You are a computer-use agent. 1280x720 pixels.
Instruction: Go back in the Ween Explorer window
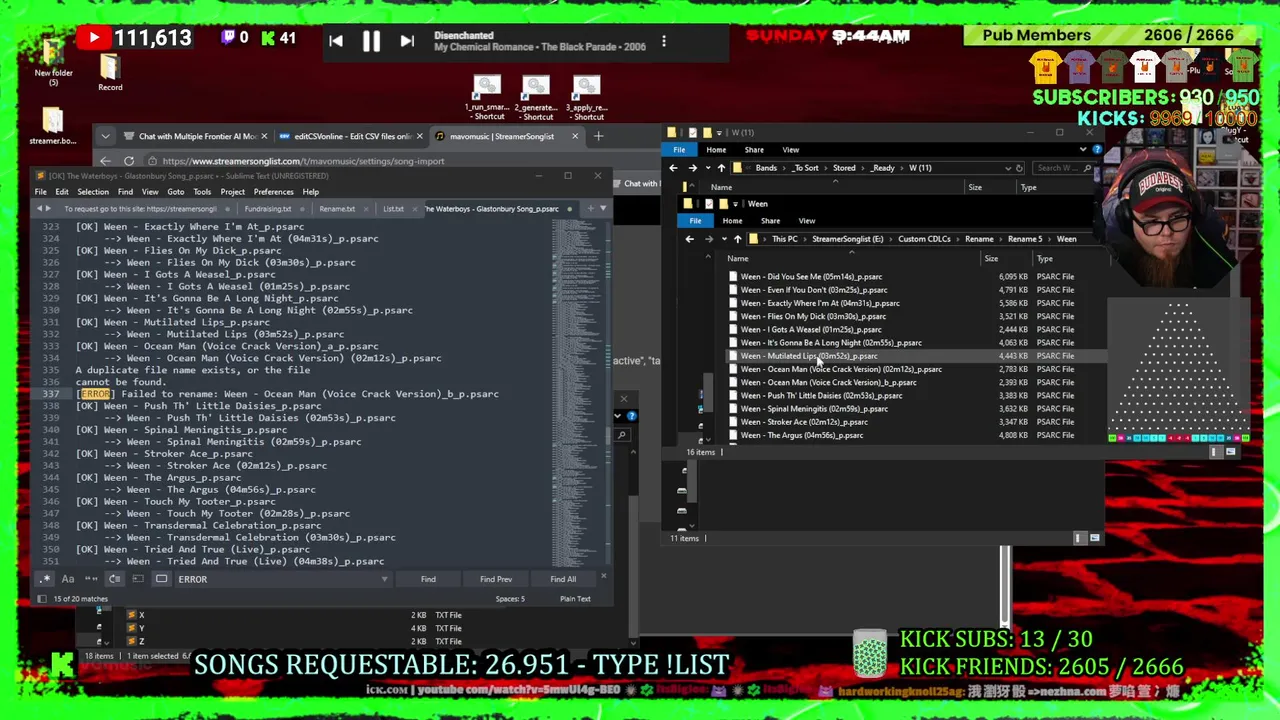[x=689, y=239]
